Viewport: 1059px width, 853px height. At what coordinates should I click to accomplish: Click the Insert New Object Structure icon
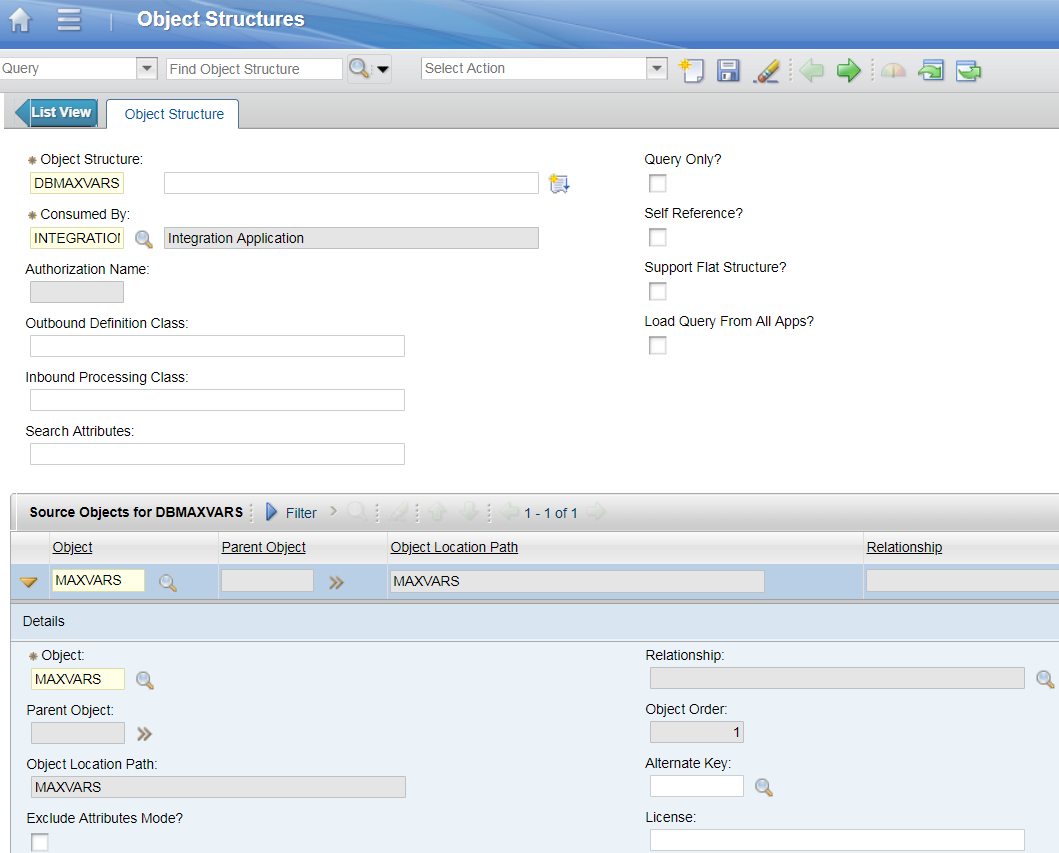(x=691, y=70)
